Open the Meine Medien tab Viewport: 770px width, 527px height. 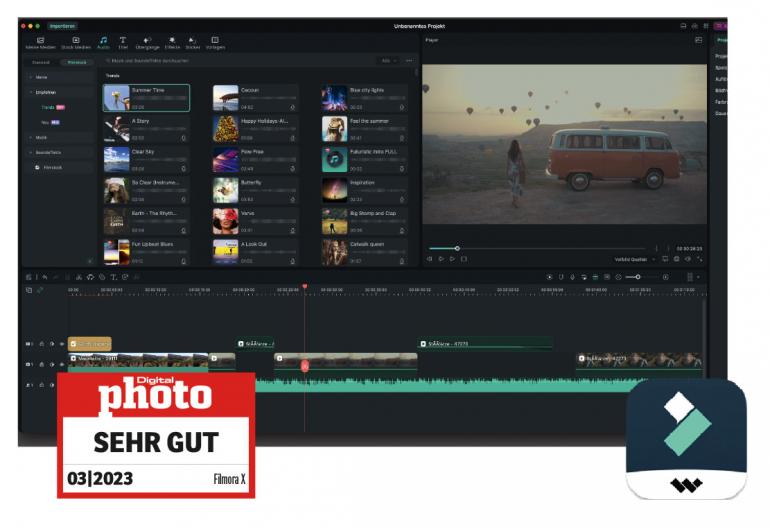tap(40, 43)
